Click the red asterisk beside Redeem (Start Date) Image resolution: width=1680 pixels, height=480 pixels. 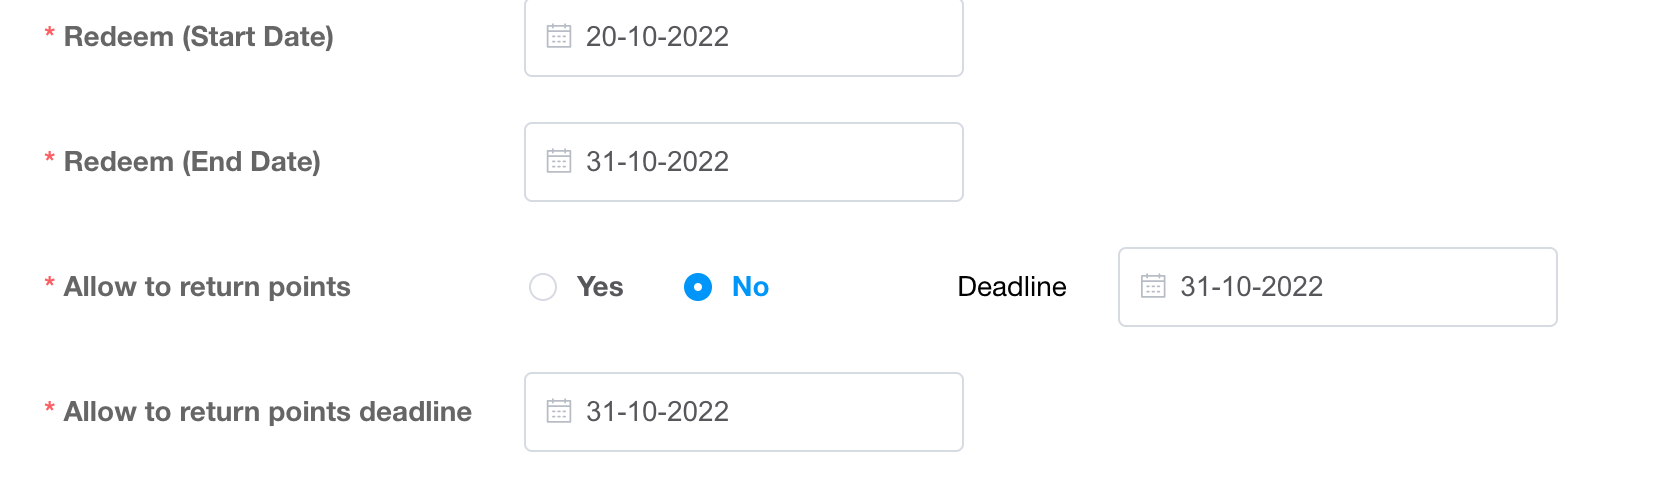tap(49, 35)
